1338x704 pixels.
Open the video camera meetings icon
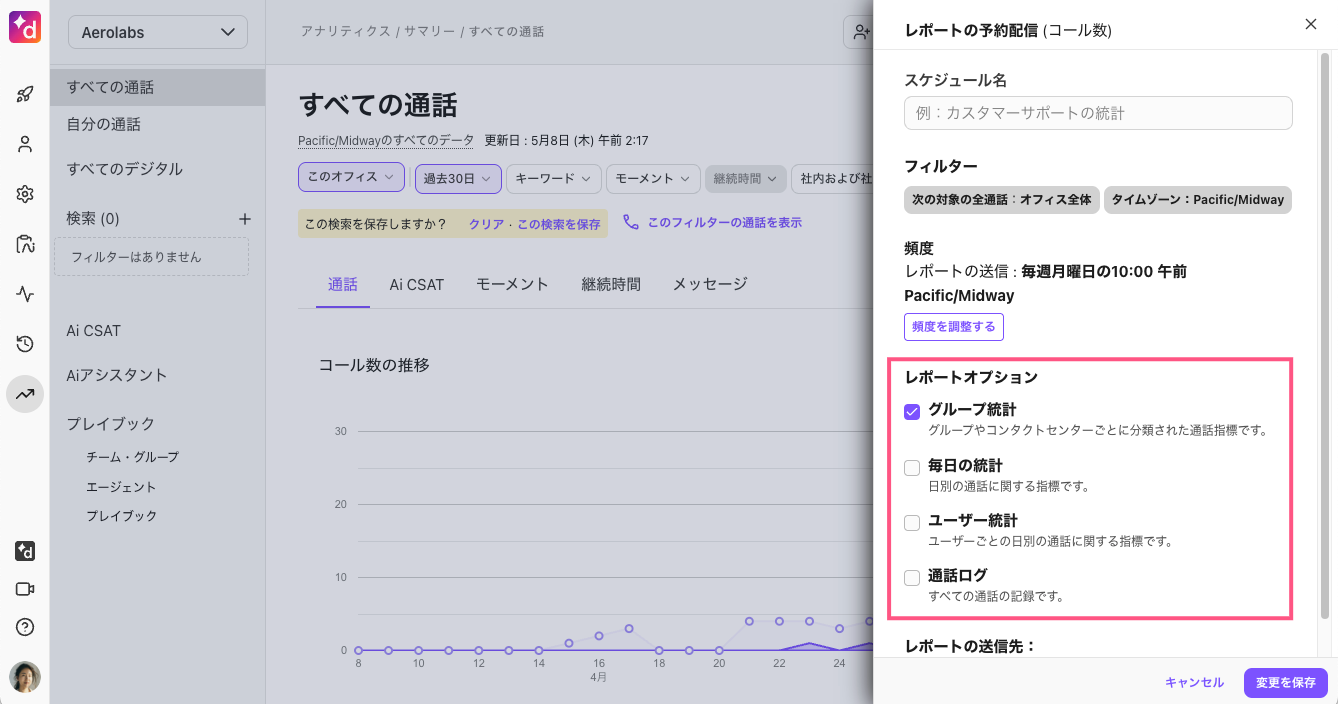click(25, 589)
